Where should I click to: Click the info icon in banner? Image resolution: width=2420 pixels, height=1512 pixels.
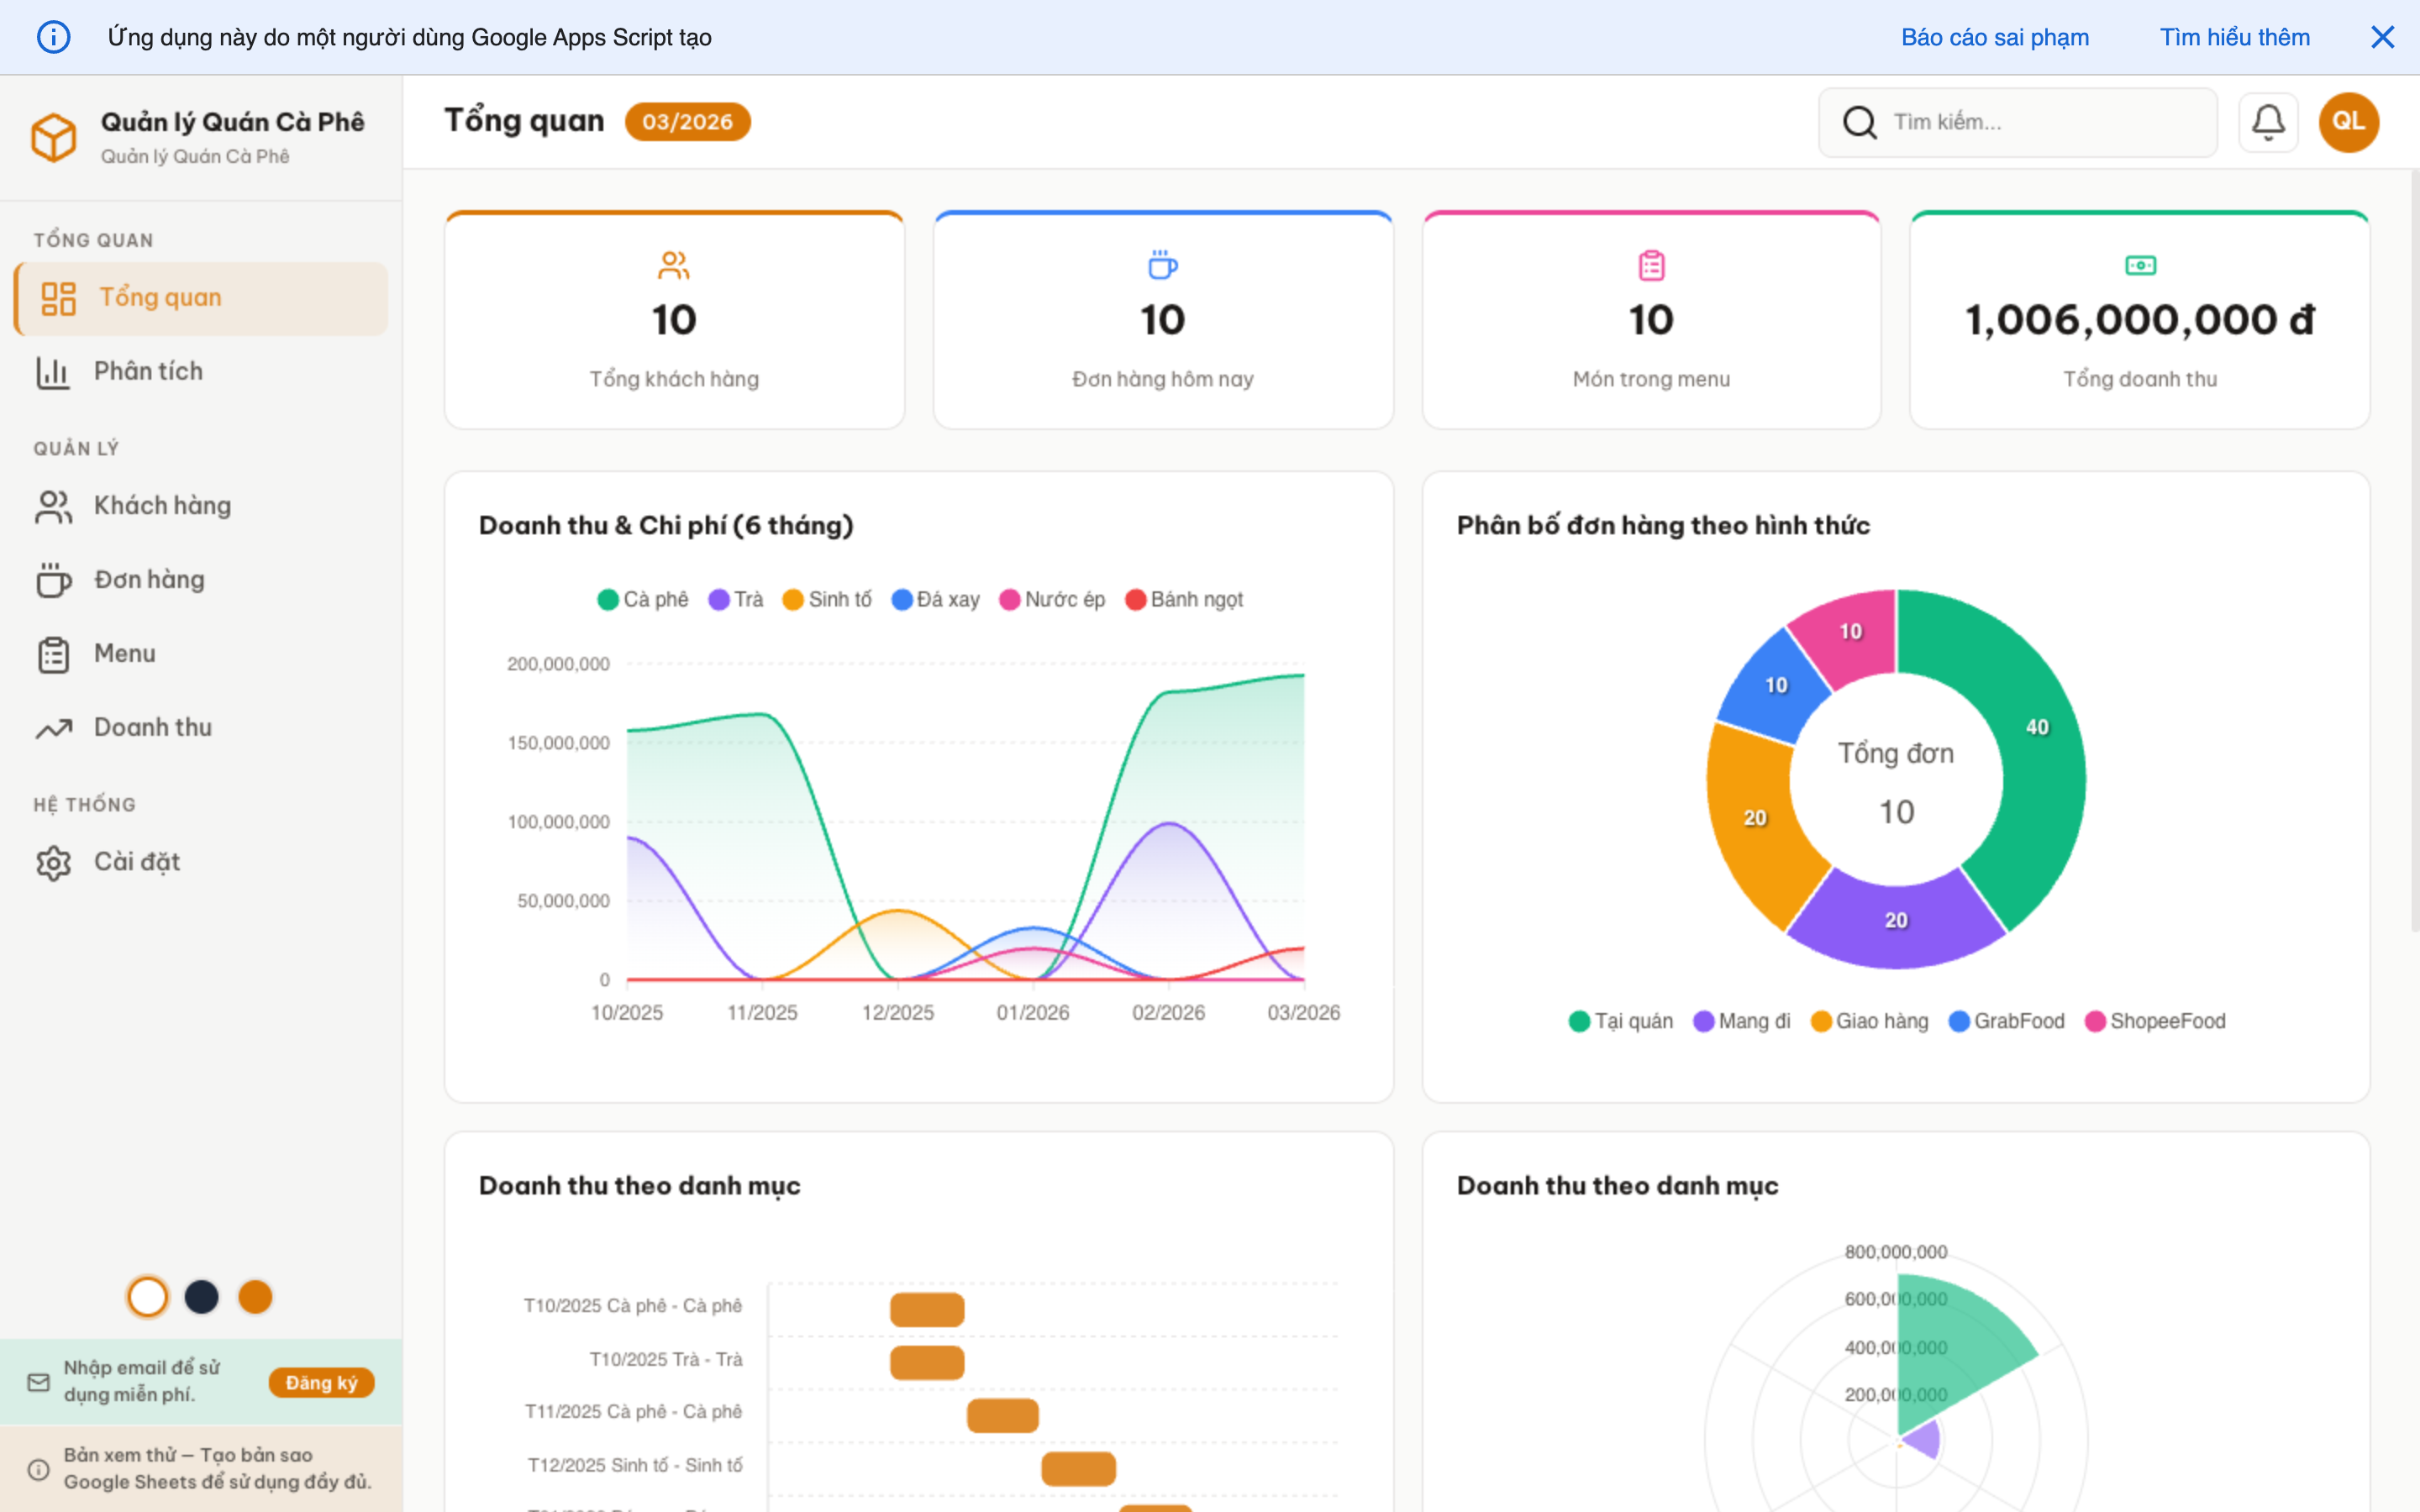pyautogui.click(x=53, y=37)
